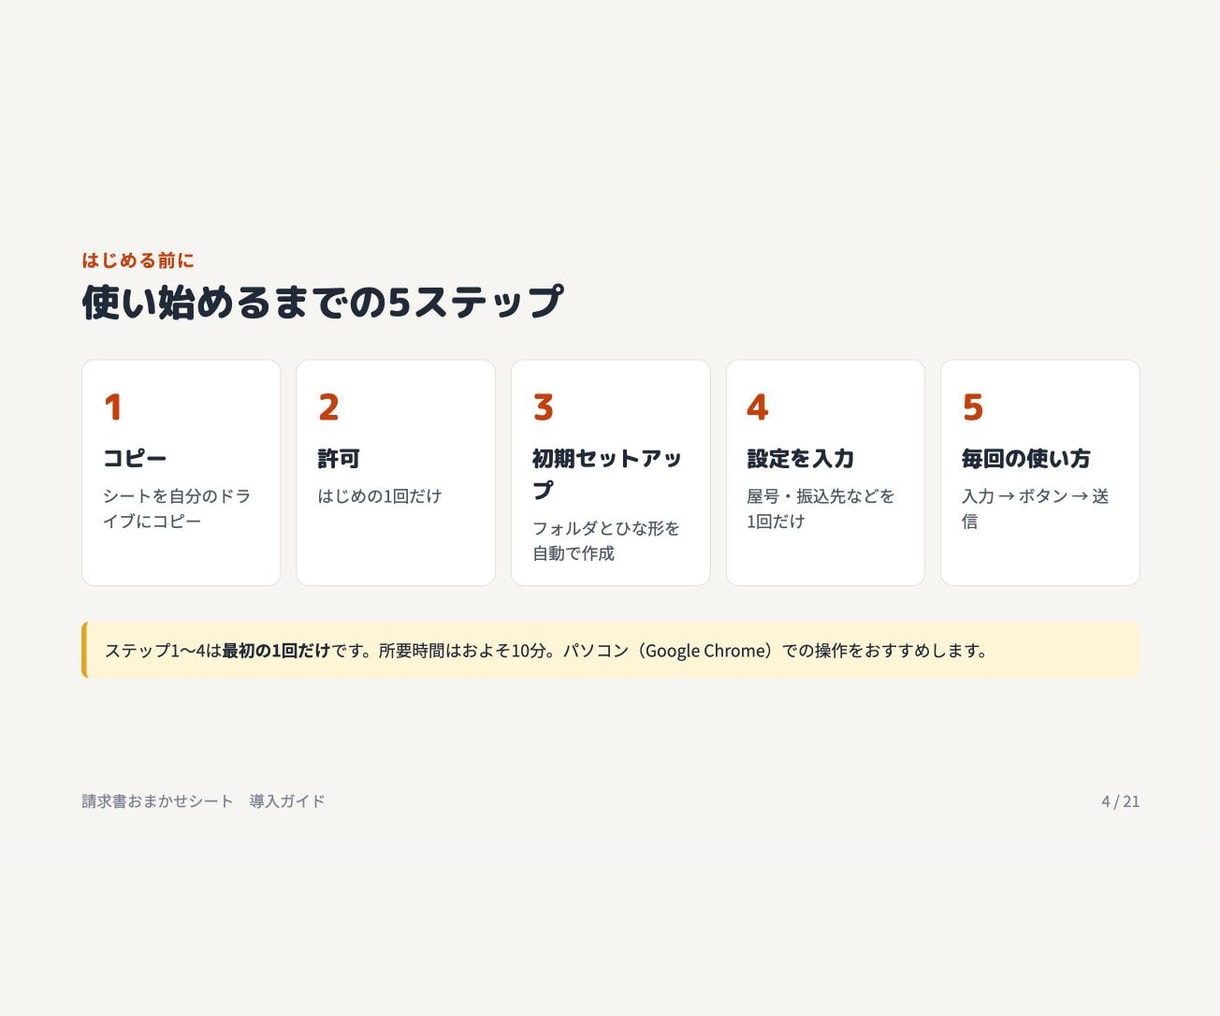Click the text '入力 → ボタン → 送信'
Viewport: 1220px width, 1016px height.
click(x=1035, y=508)
